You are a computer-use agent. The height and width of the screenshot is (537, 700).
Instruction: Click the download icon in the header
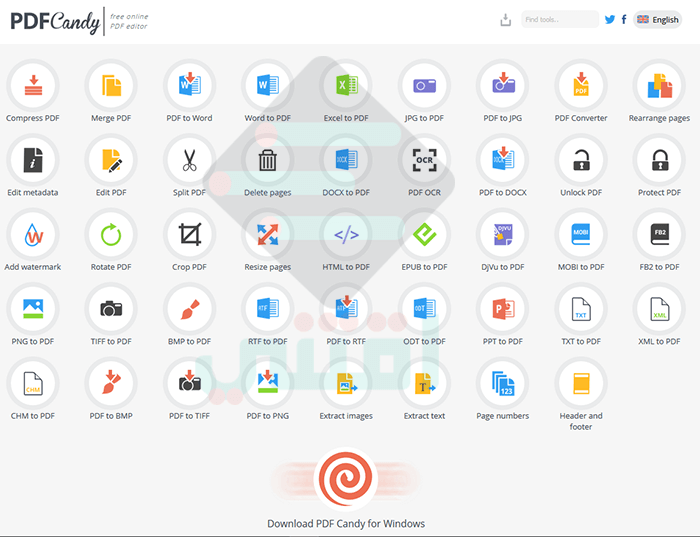point(505,20)
